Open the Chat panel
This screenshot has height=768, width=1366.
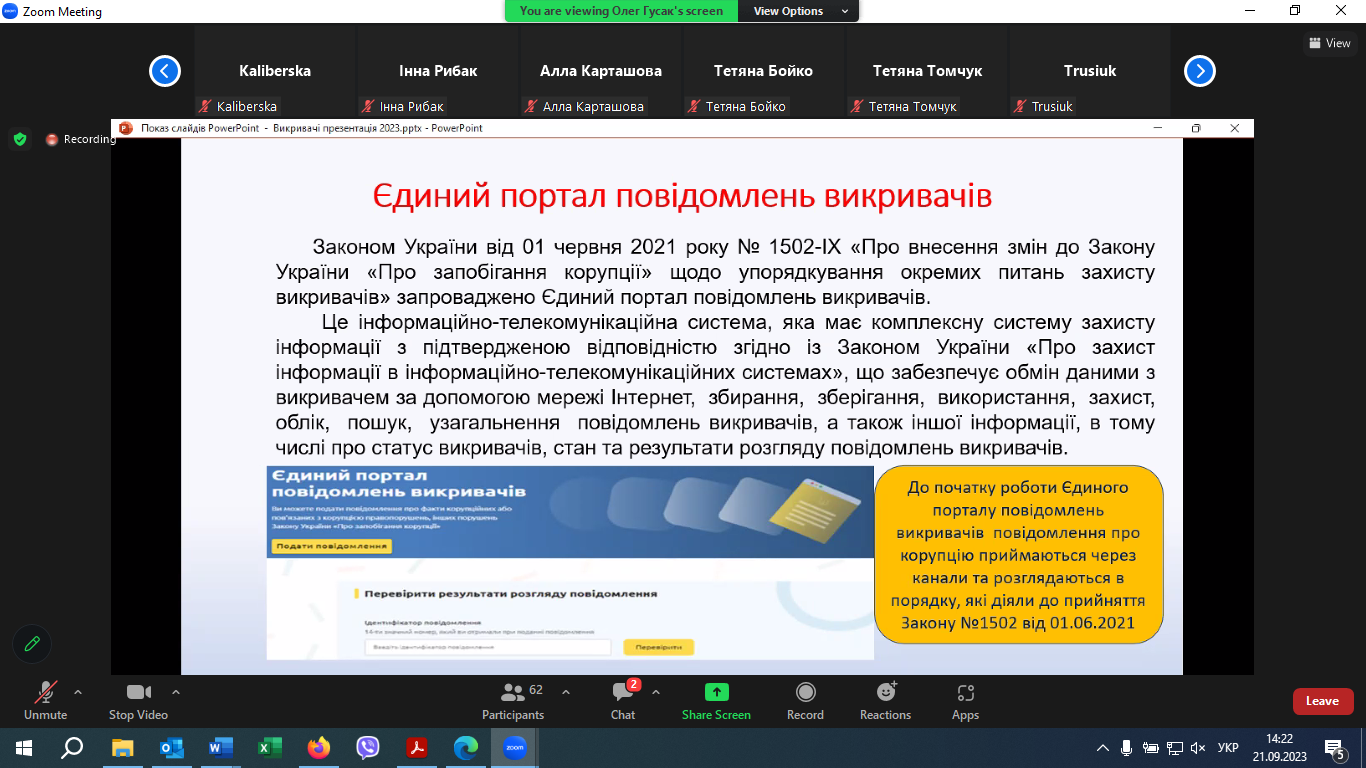tap(623, 701)
